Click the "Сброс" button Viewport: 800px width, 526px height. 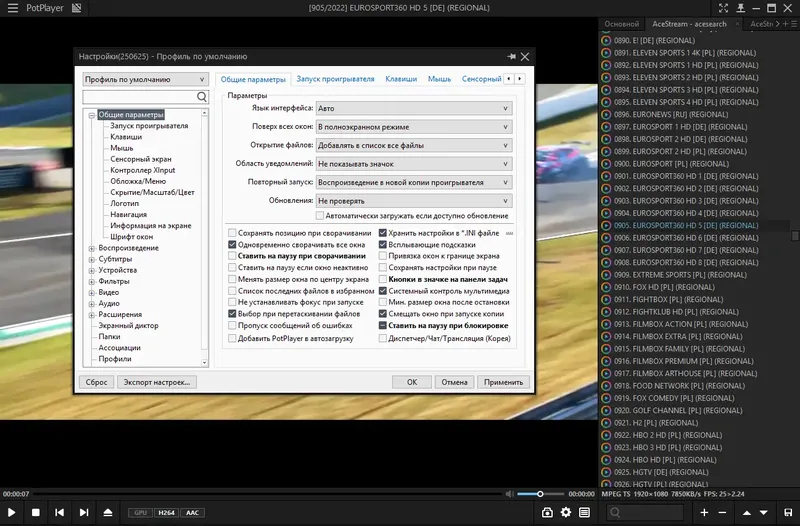click(96, 382)
